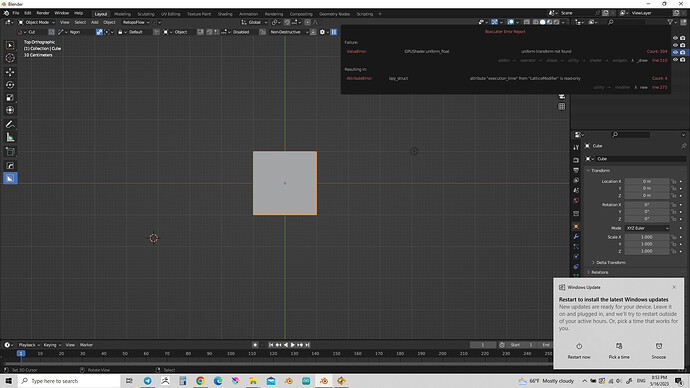Activate the Scale tool
This screenshot has width=690, height=388.
click(x=10, y=98)
